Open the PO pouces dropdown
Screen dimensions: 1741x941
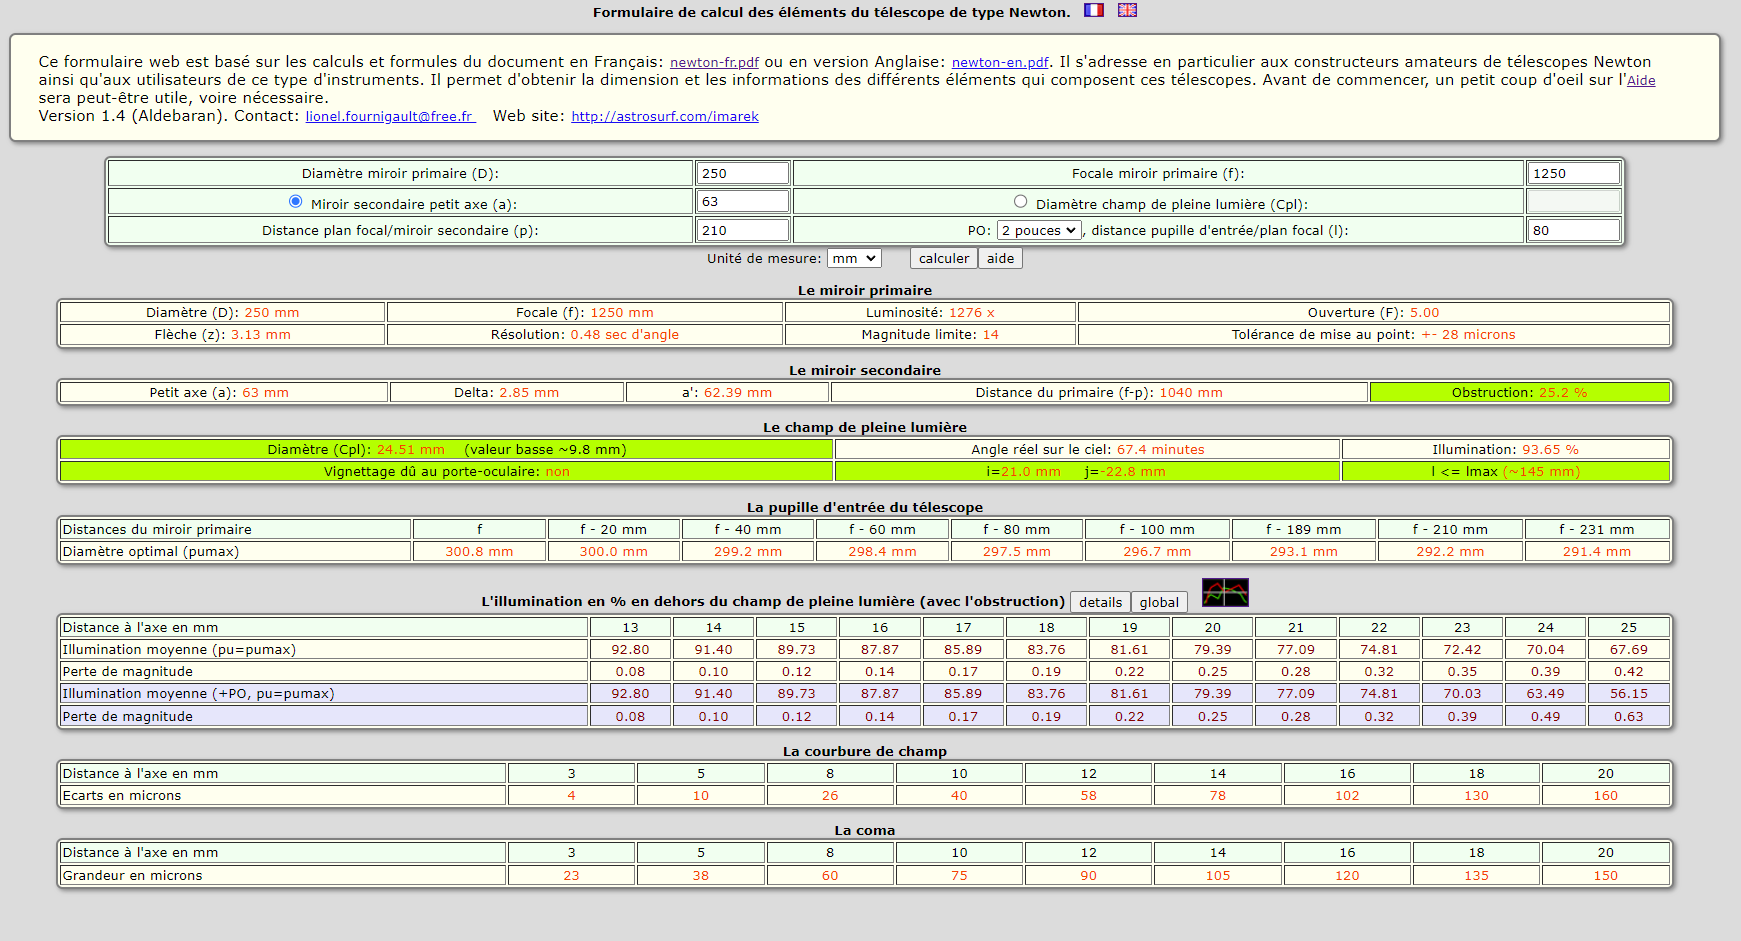pos(1040,230)
